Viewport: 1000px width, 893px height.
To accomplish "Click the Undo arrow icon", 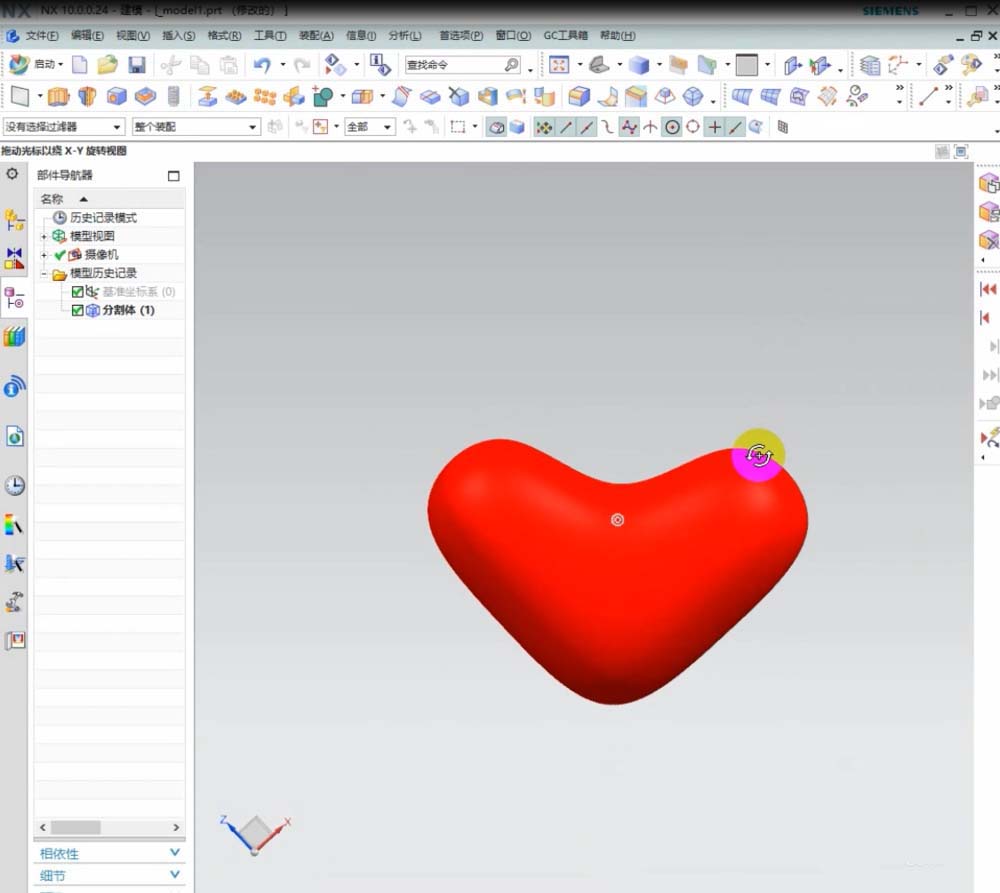I will 262,65.
